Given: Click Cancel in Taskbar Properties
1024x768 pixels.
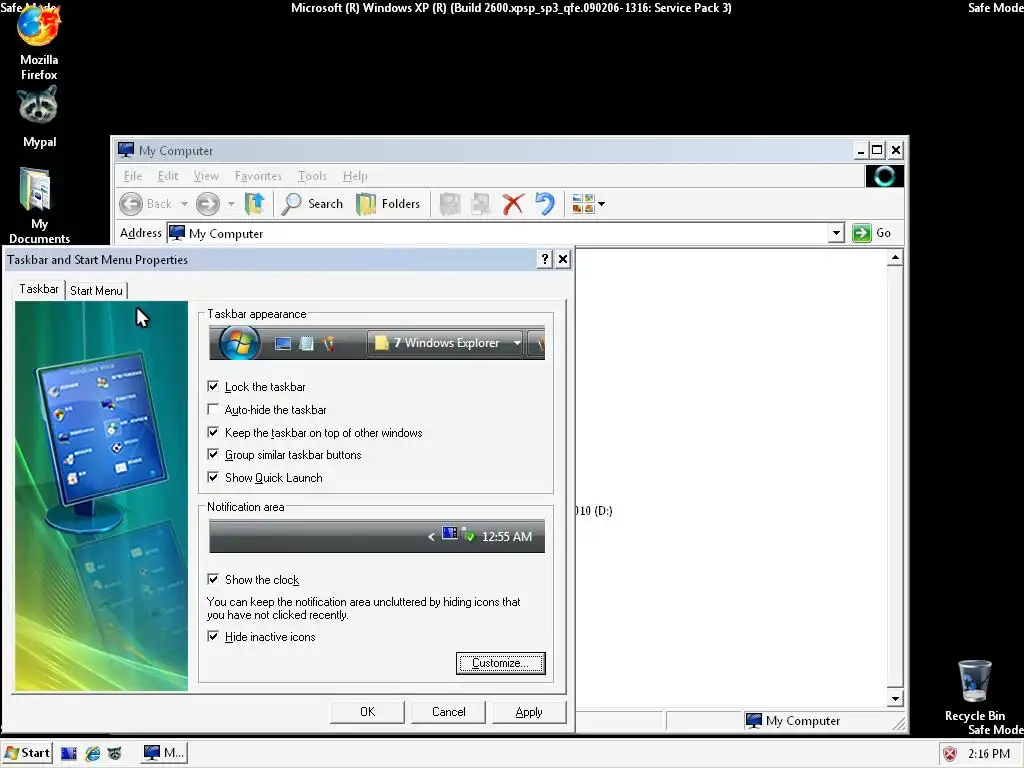Looking at the screenshot, I should [449, 712].
